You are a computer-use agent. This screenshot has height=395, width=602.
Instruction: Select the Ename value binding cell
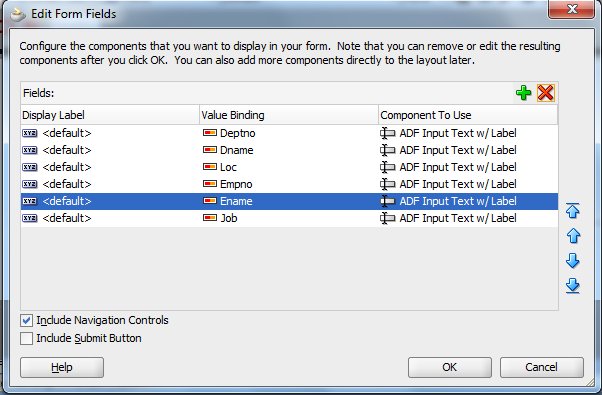[x=289, y=201]
